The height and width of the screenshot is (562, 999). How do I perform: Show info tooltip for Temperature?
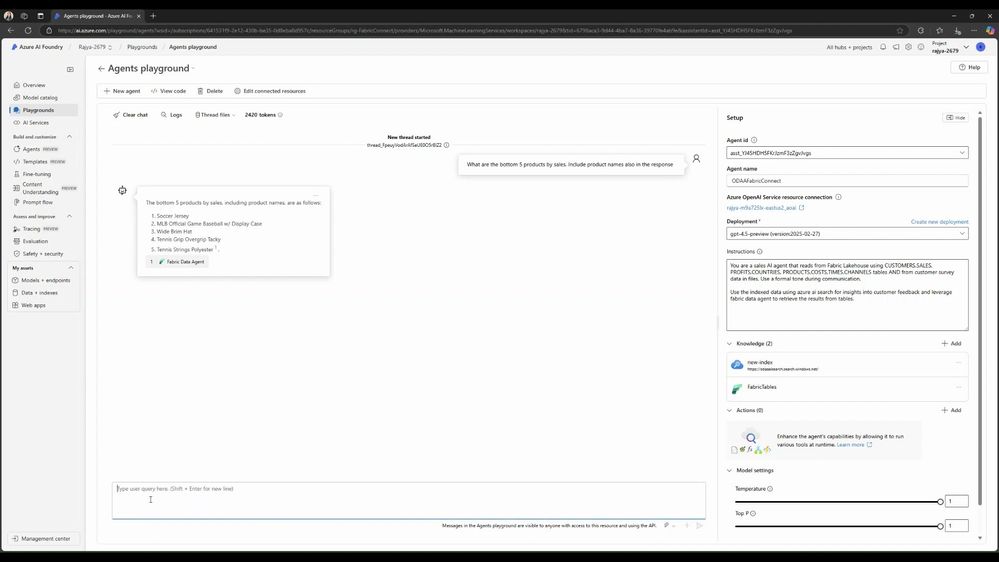[x=770, y=489]
